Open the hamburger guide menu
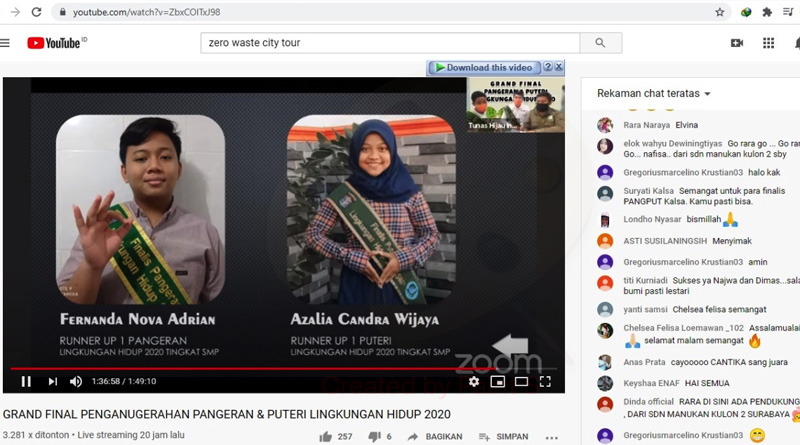 click(x=5, y=43)
